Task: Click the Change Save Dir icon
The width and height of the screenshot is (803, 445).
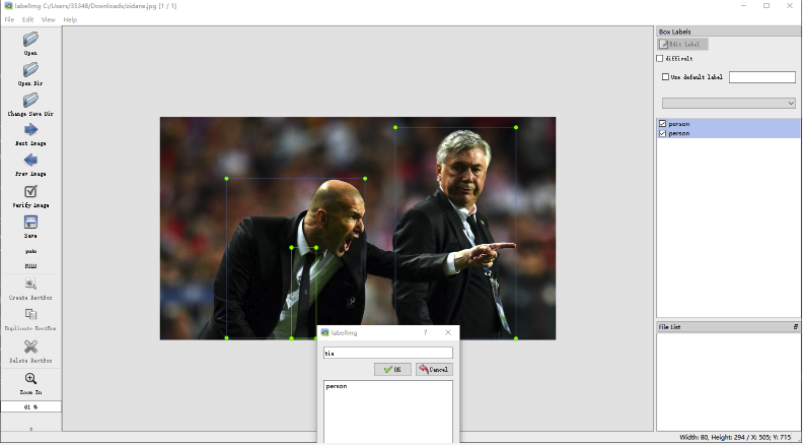Action: pos(31,100)
